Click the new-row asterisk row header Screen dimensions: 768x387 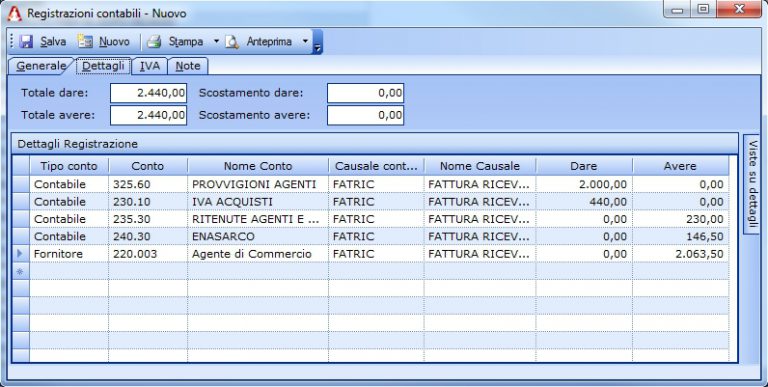tap(21, 271)
